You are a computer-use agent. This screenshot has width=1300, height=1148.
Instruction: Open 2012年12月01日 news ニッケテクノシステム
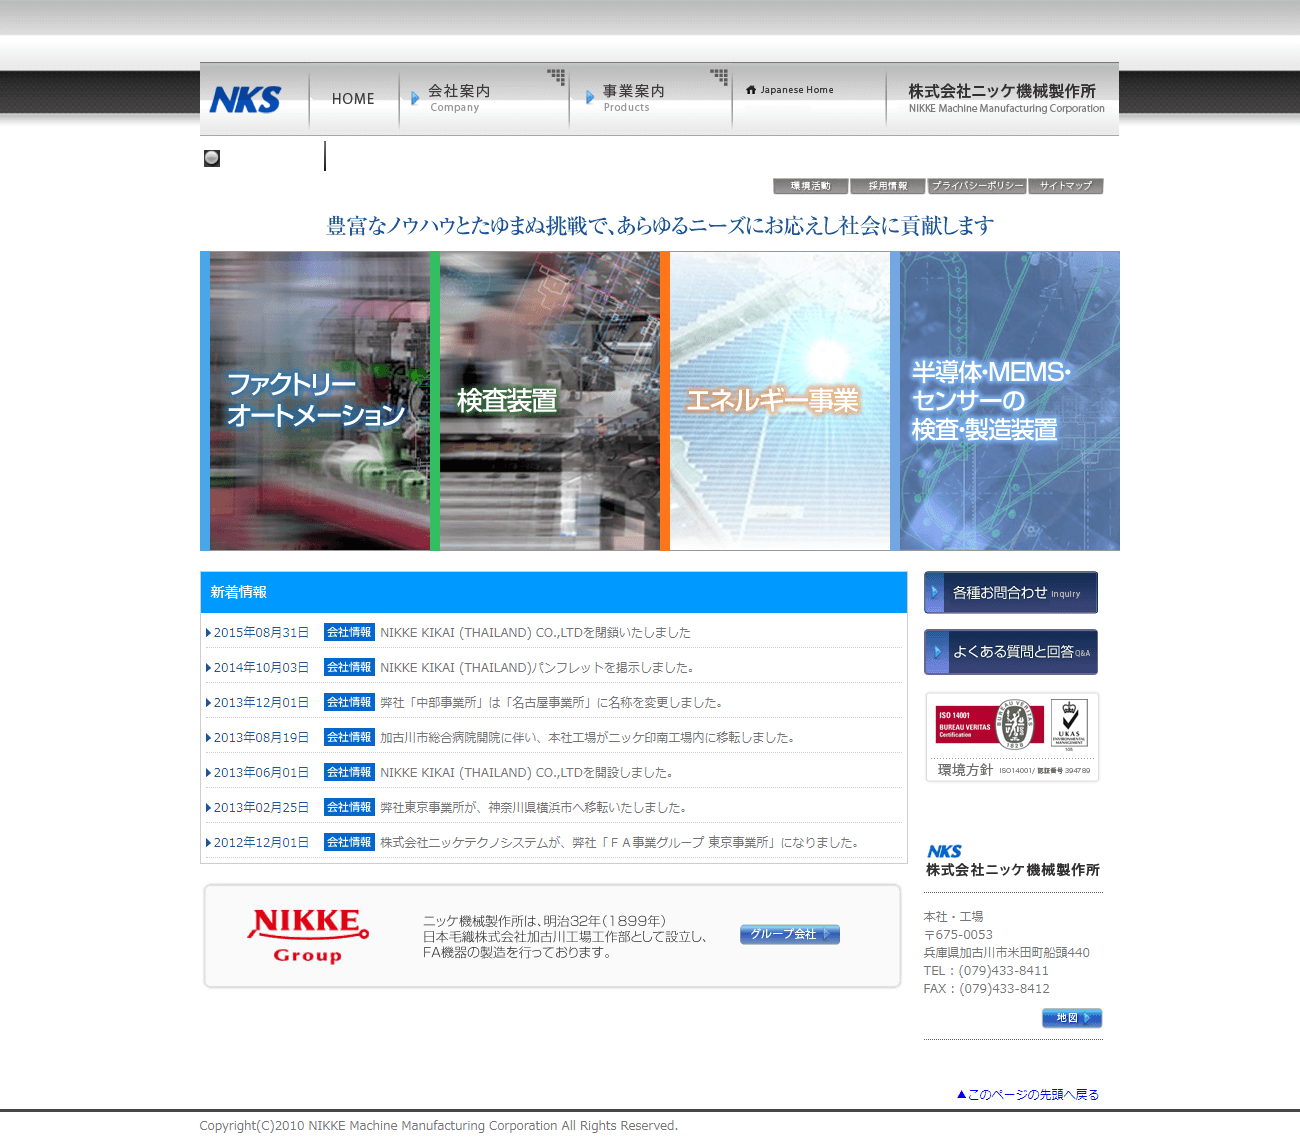pyautogui.click(x=620, y=843)
